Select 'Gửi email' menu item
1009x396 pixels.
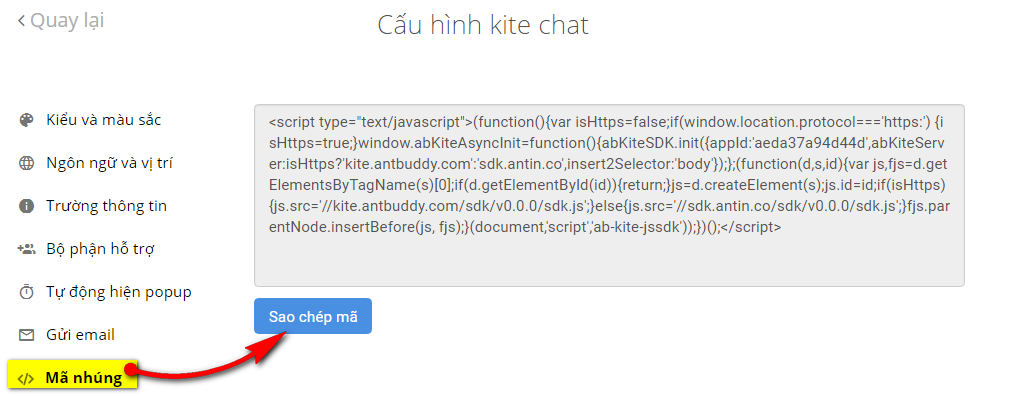(80, 335)
